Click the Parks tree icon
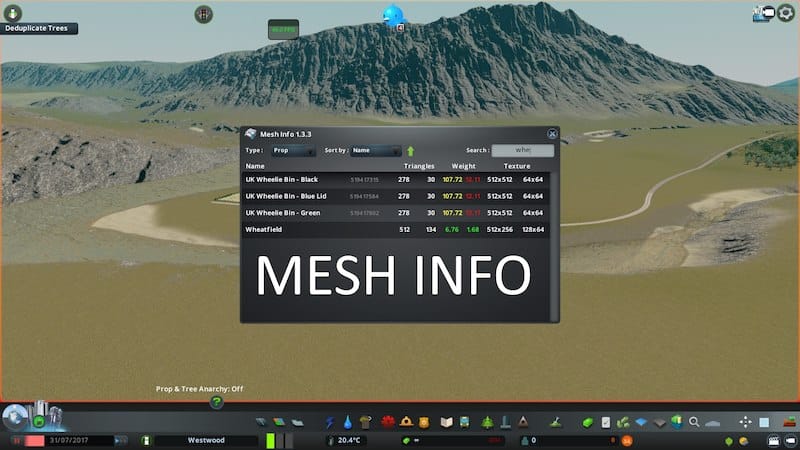Screen dimensions: 800x450 click(x=487, y=422)
